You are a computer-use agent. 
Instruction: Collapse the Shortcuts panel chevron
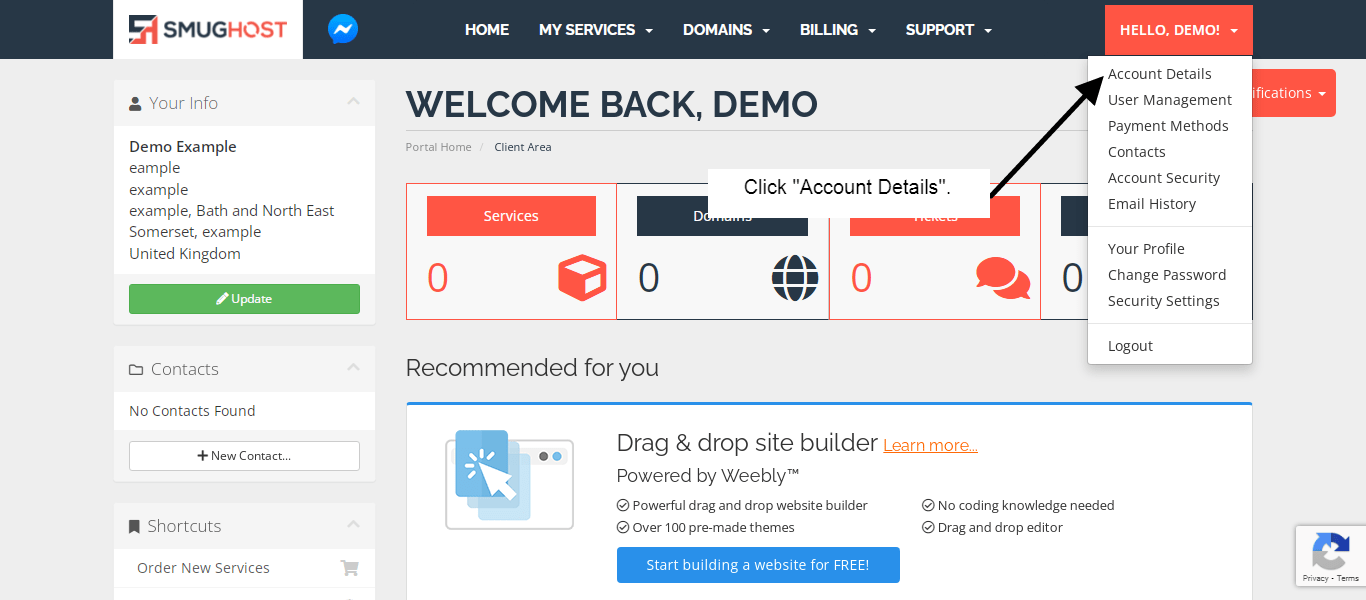click(x=353, y=525)
